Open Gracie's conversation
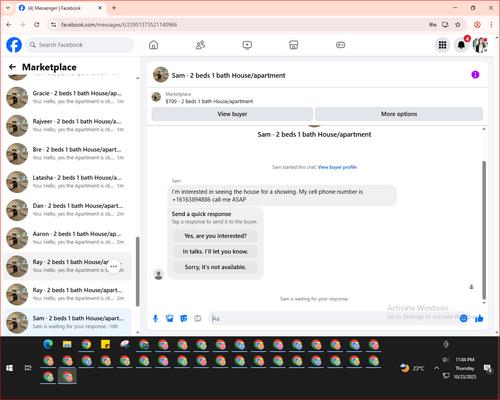 point(67,97)
